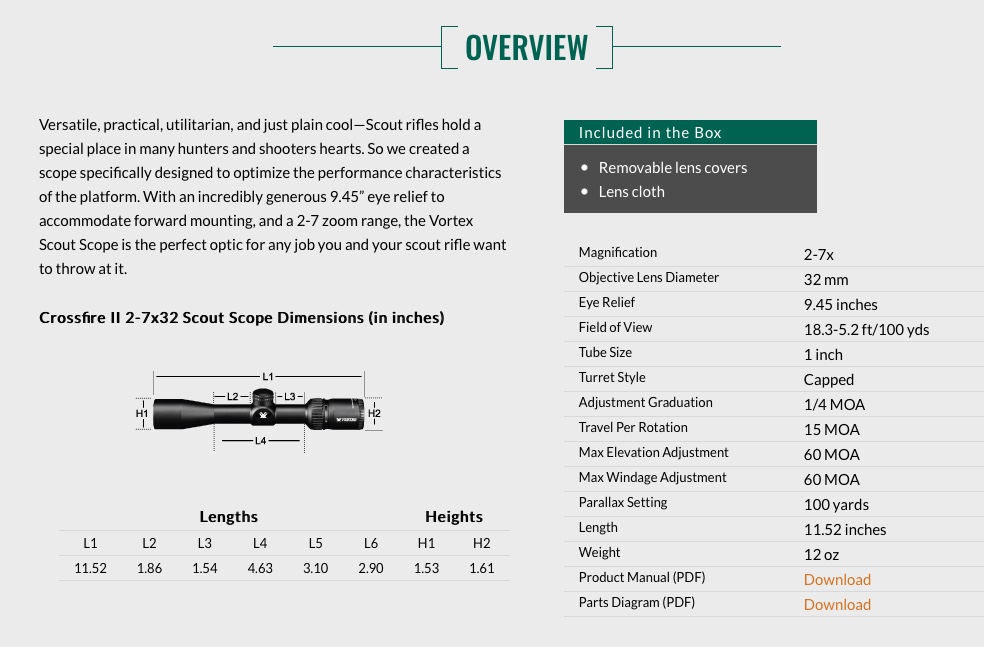The height and width of the screenshot is (647, 984).
Task: Click the '15 MOA' value
Action: [x=832, y=430]
